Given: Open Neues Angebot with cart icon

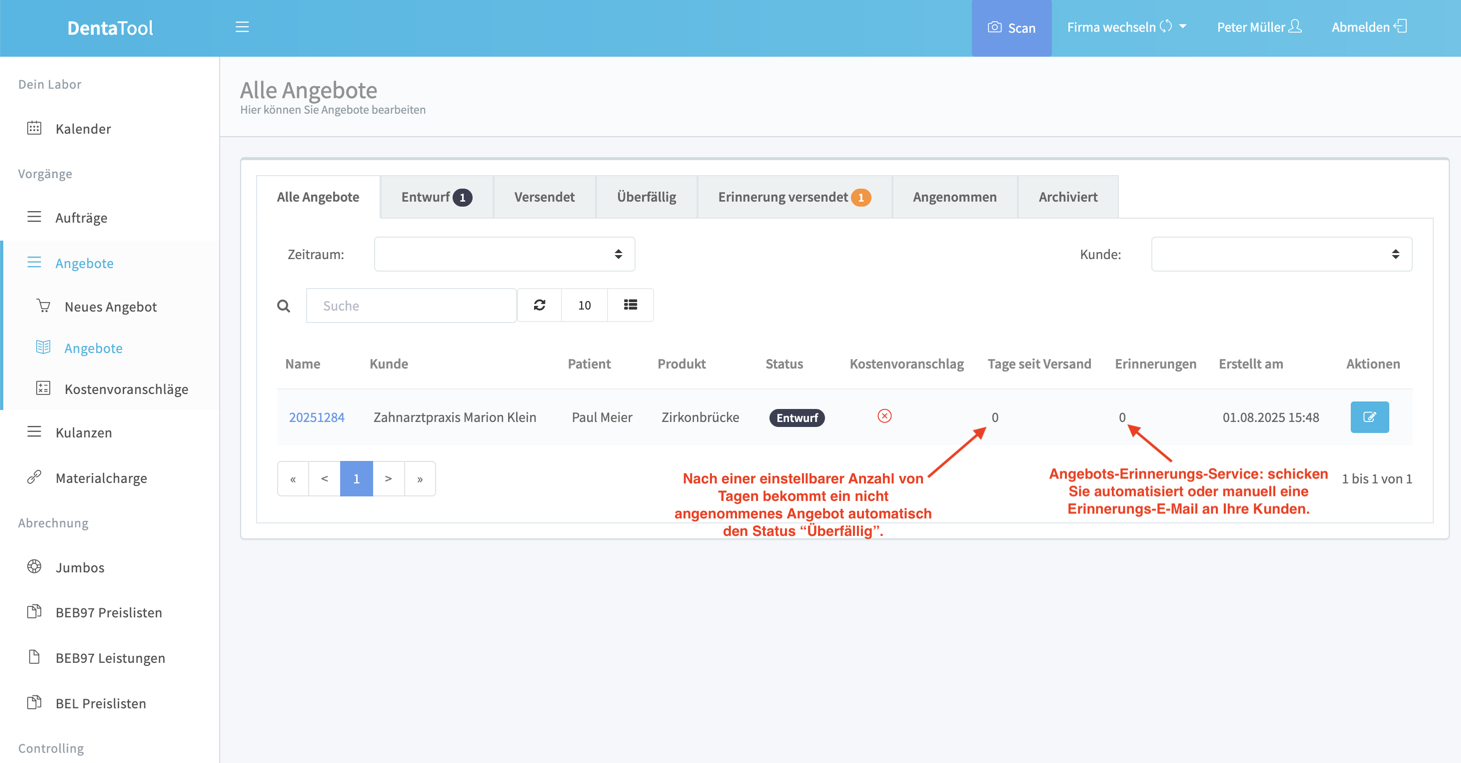Looking at the screenshot, I should (110, 307).
